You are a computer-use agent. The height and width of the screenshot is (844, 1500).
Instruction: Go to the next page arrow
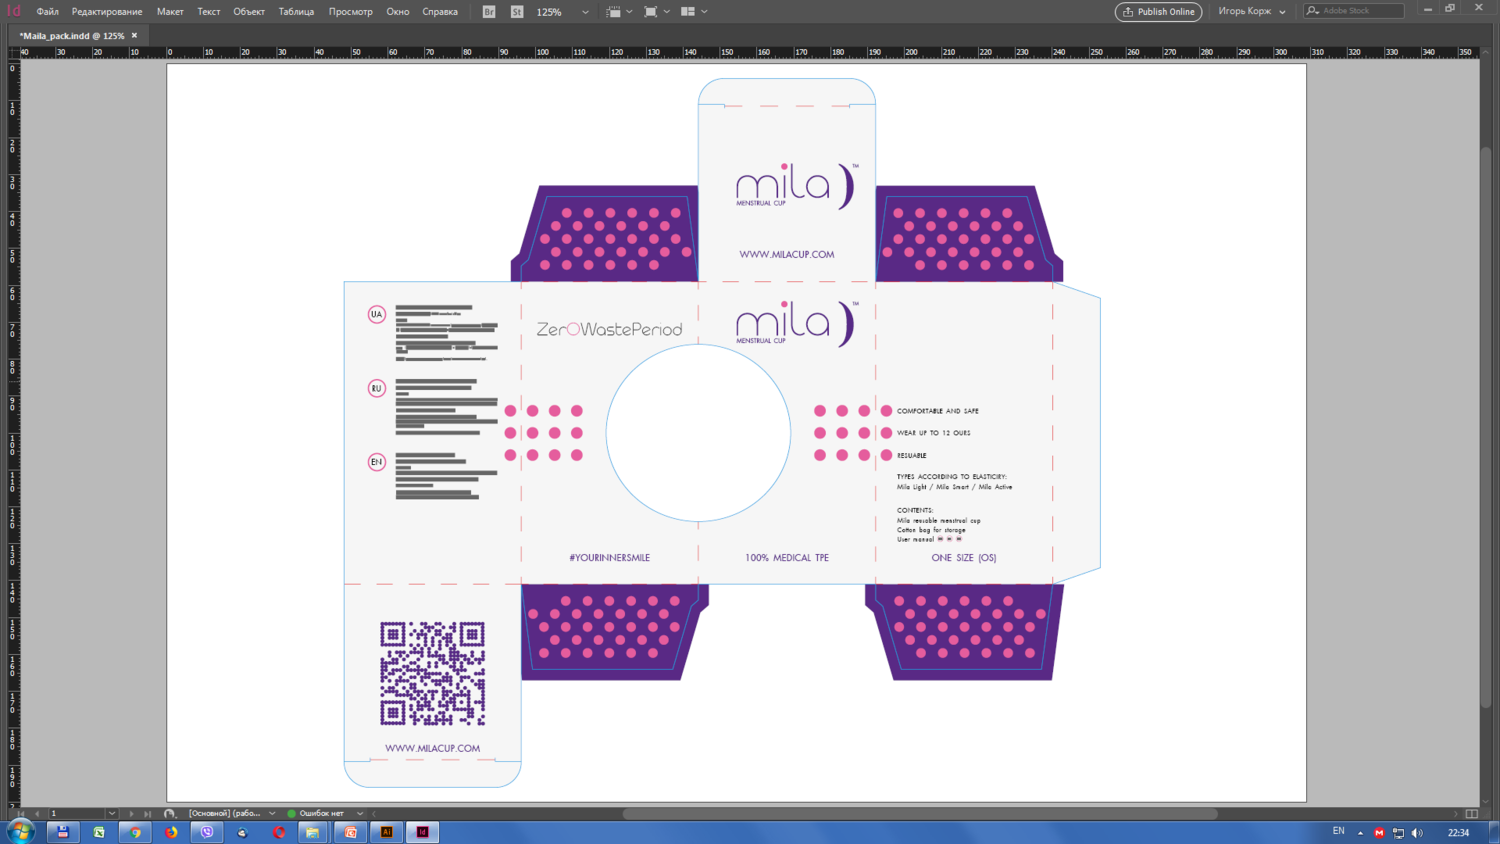tap(131, 814)
